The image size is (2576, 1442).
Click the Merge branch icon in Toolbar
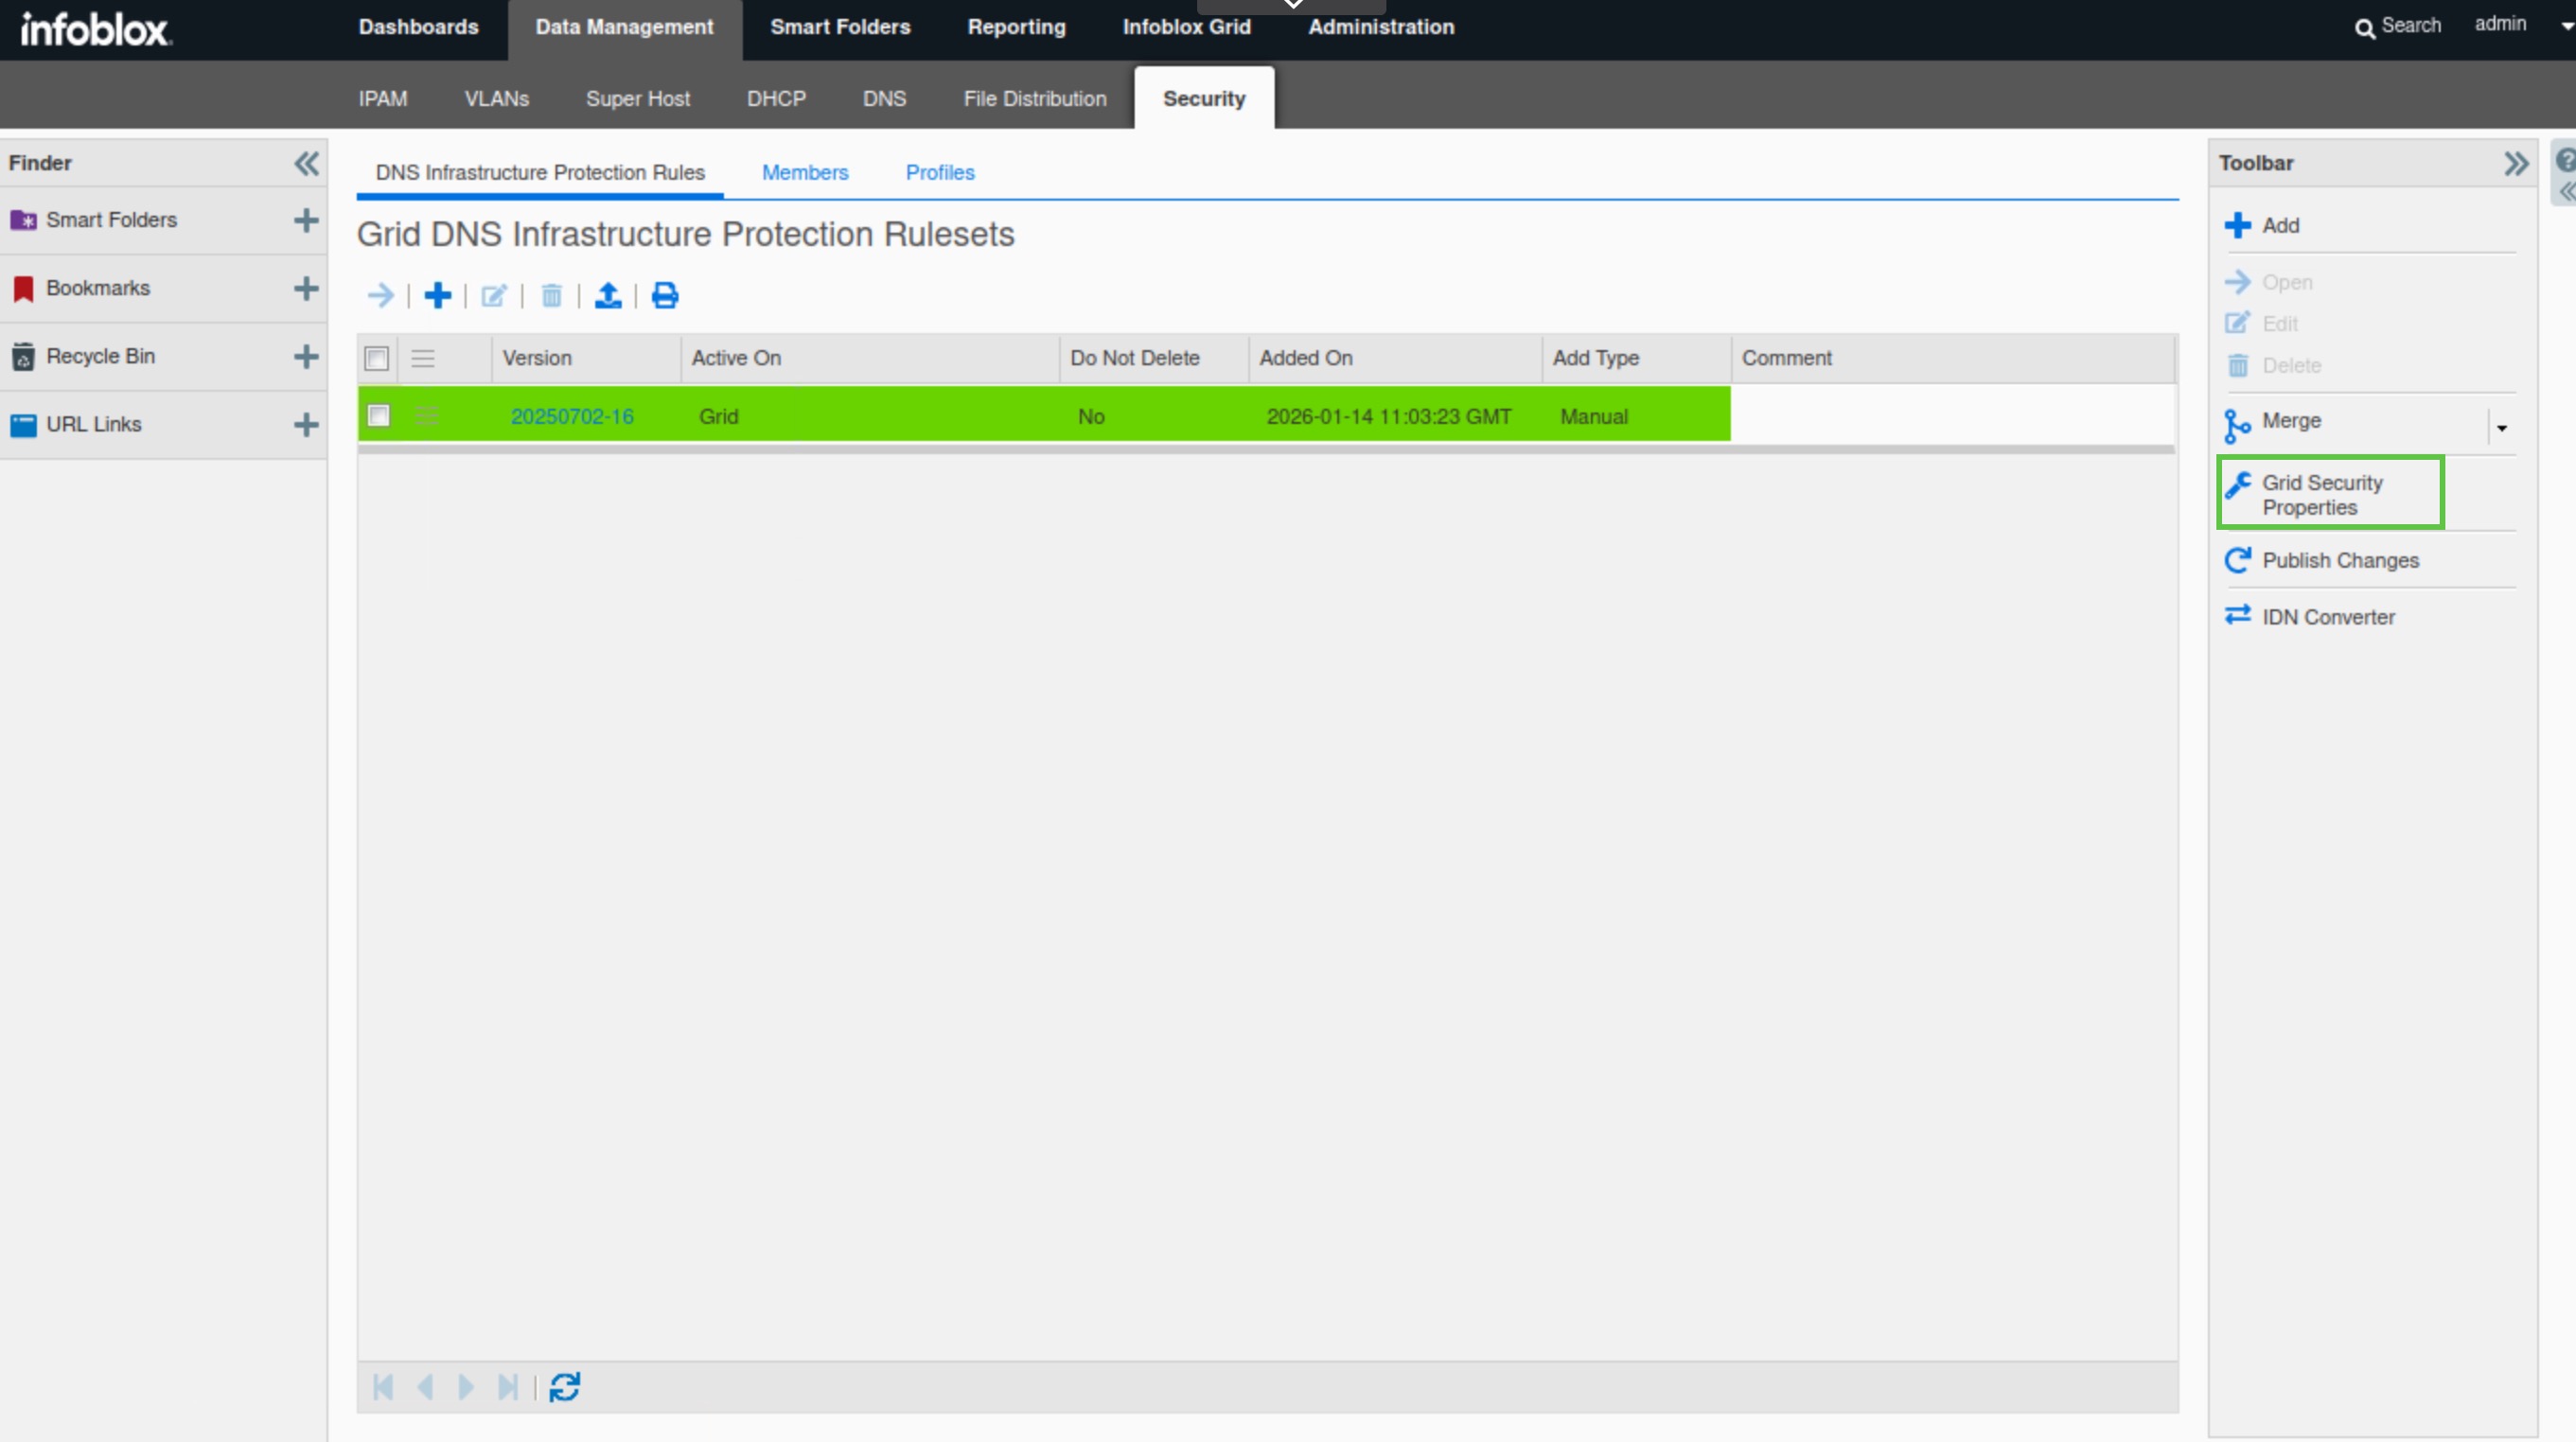[2237, 425]
